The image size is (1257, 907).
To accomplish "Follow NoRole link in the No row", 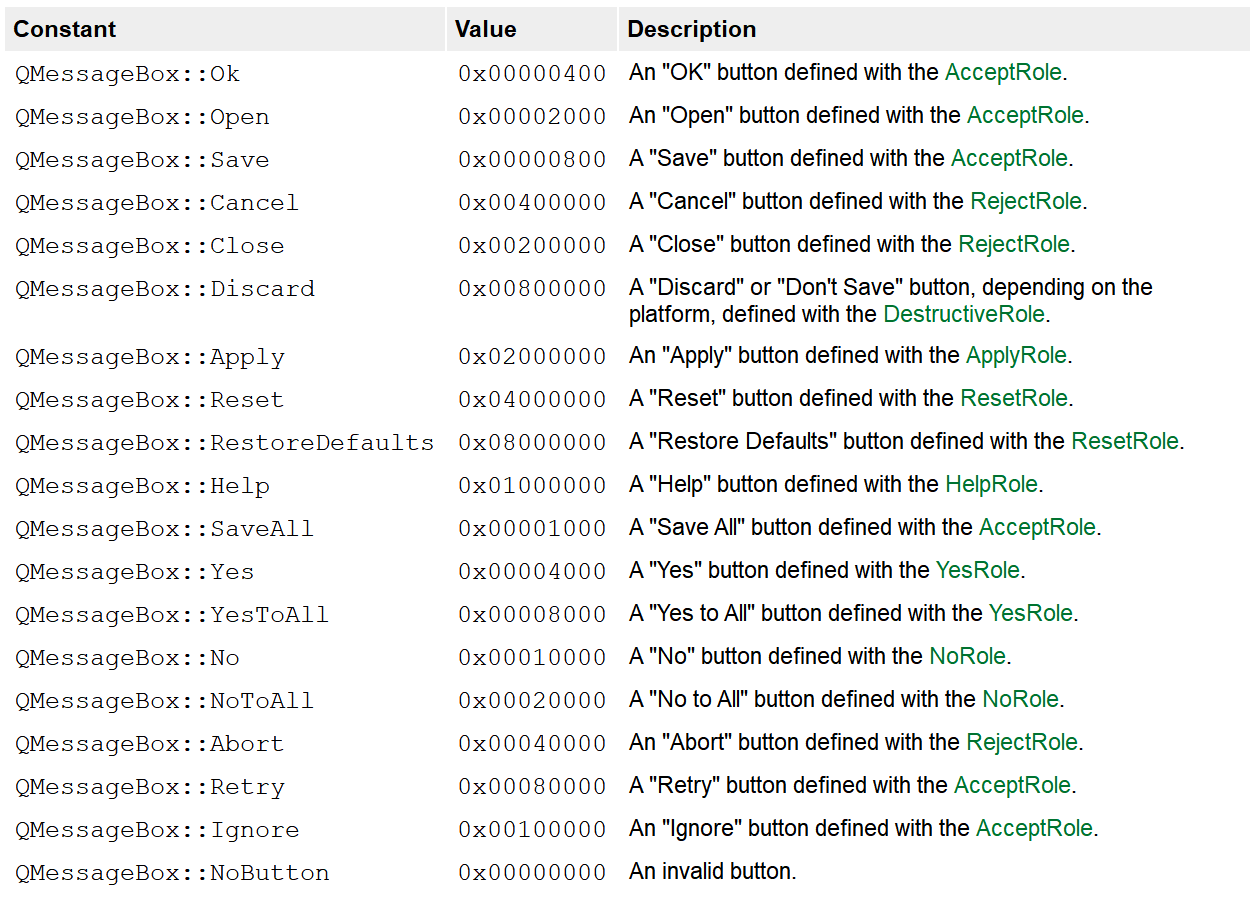I will [967, 656].
